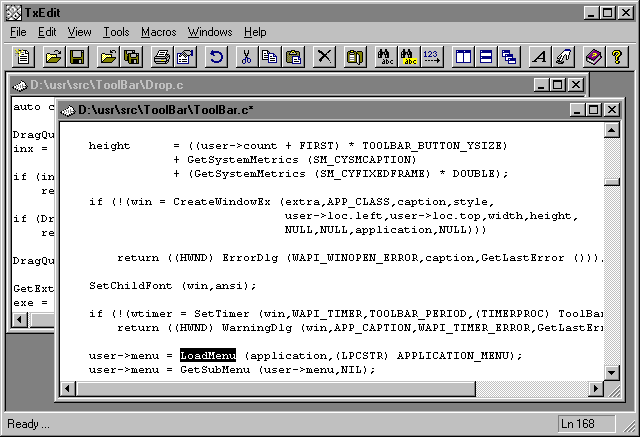Minimize the ToolBar.c document window
640x437 pixels.
(x=577, y=110)
